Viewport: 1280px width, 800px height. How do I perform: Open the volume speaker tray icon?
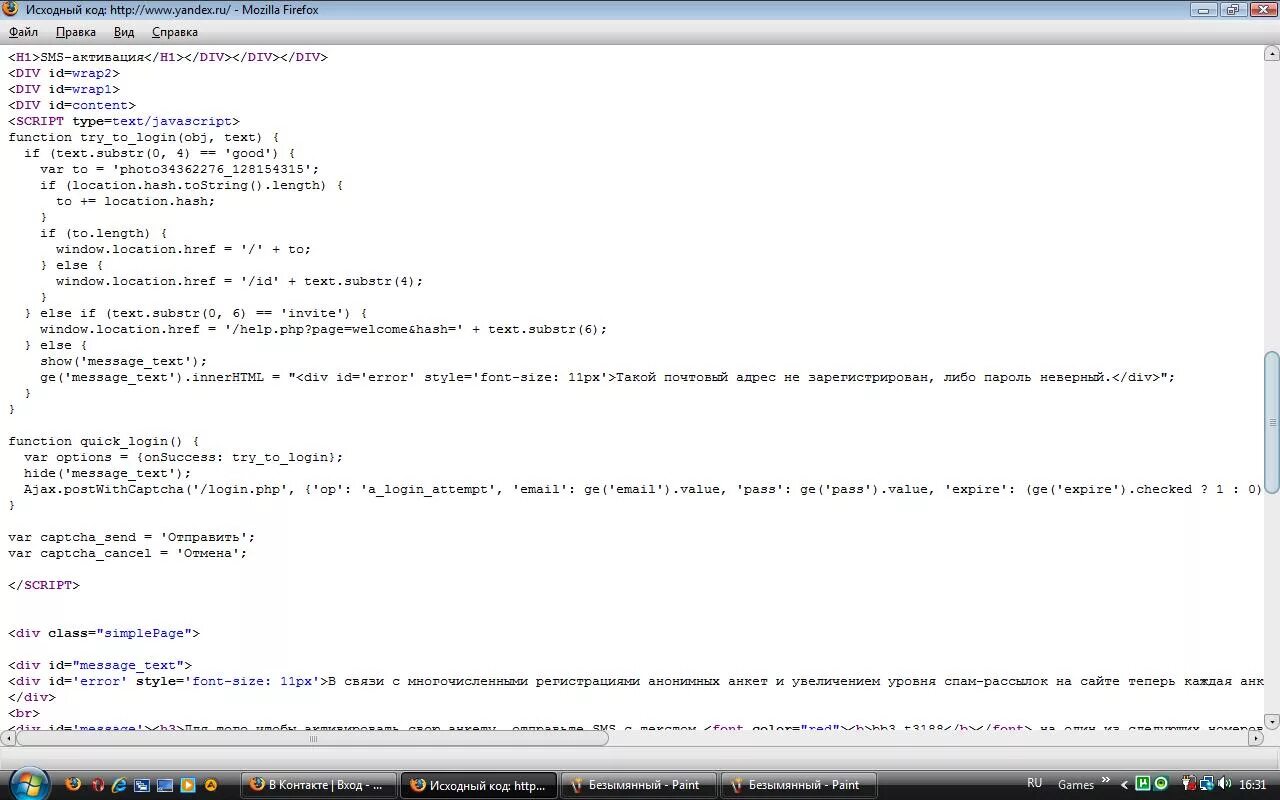(1225, 785)
